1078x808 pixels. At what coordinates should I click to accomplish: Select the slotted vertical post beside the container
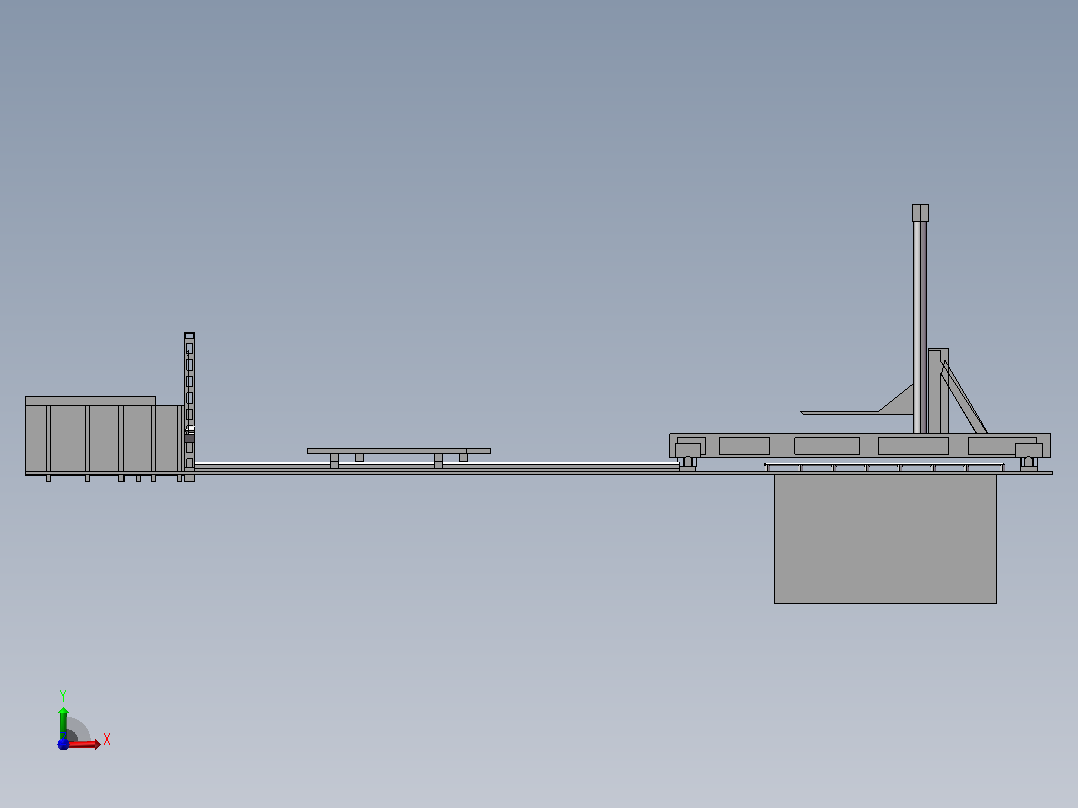190,406
